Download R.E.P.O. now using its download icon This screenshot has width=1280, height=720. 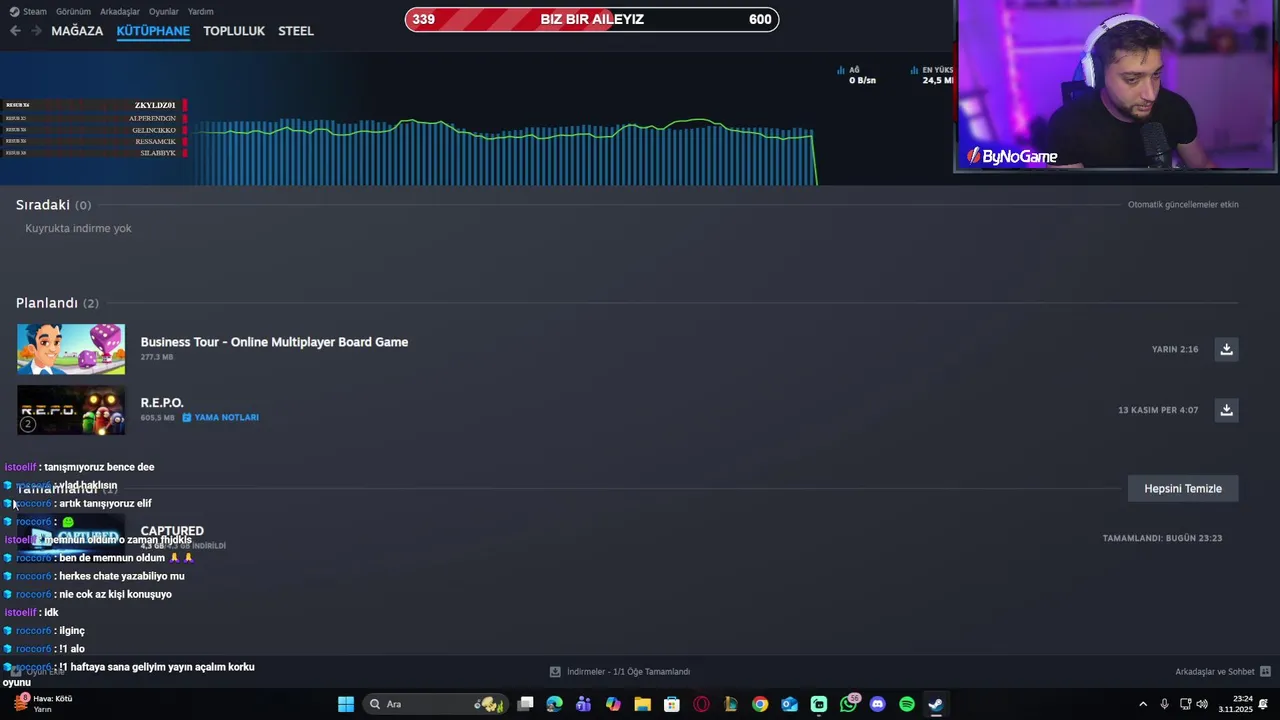pos(1226,410)
